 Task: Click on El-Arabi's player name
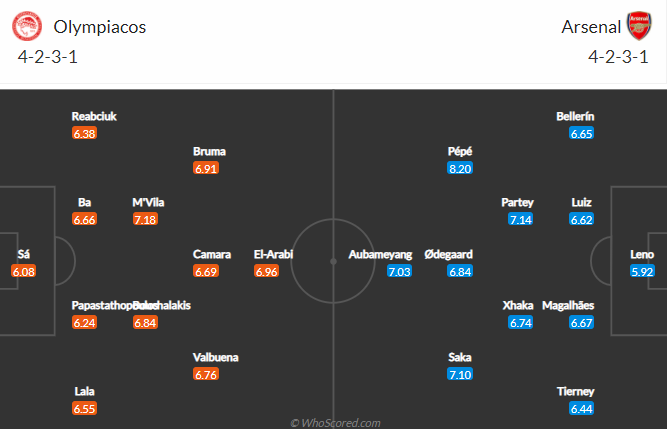tap(273, 254)
